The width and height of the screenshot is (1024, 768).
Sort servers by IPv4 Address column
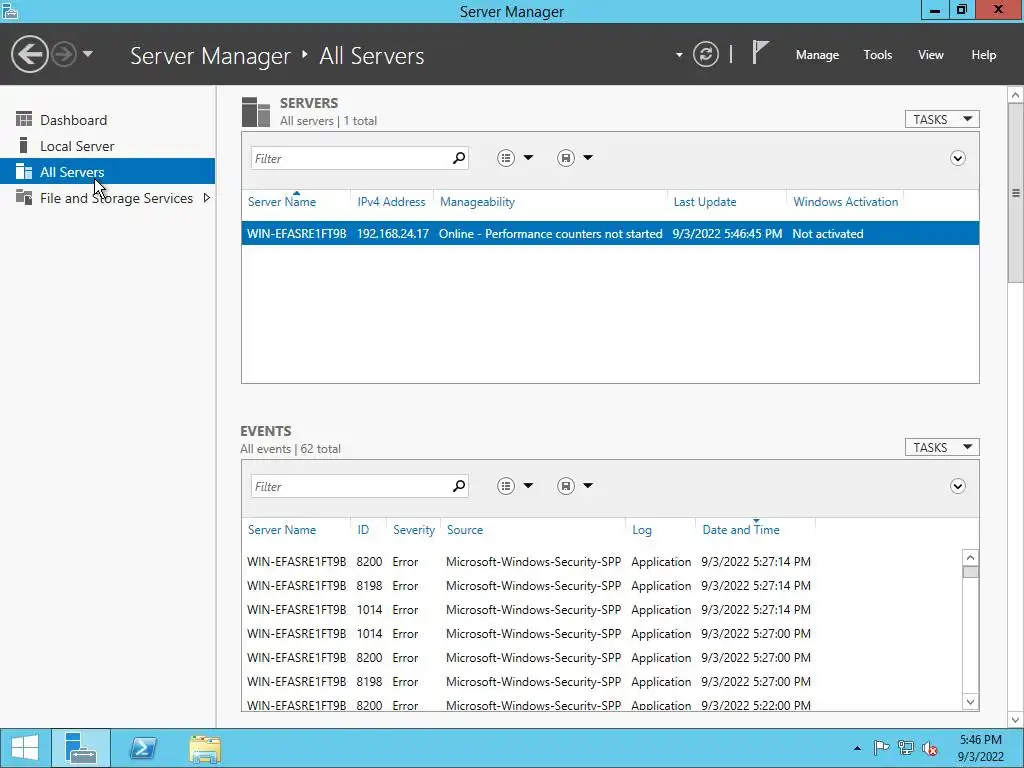click(x=391, y=202)
